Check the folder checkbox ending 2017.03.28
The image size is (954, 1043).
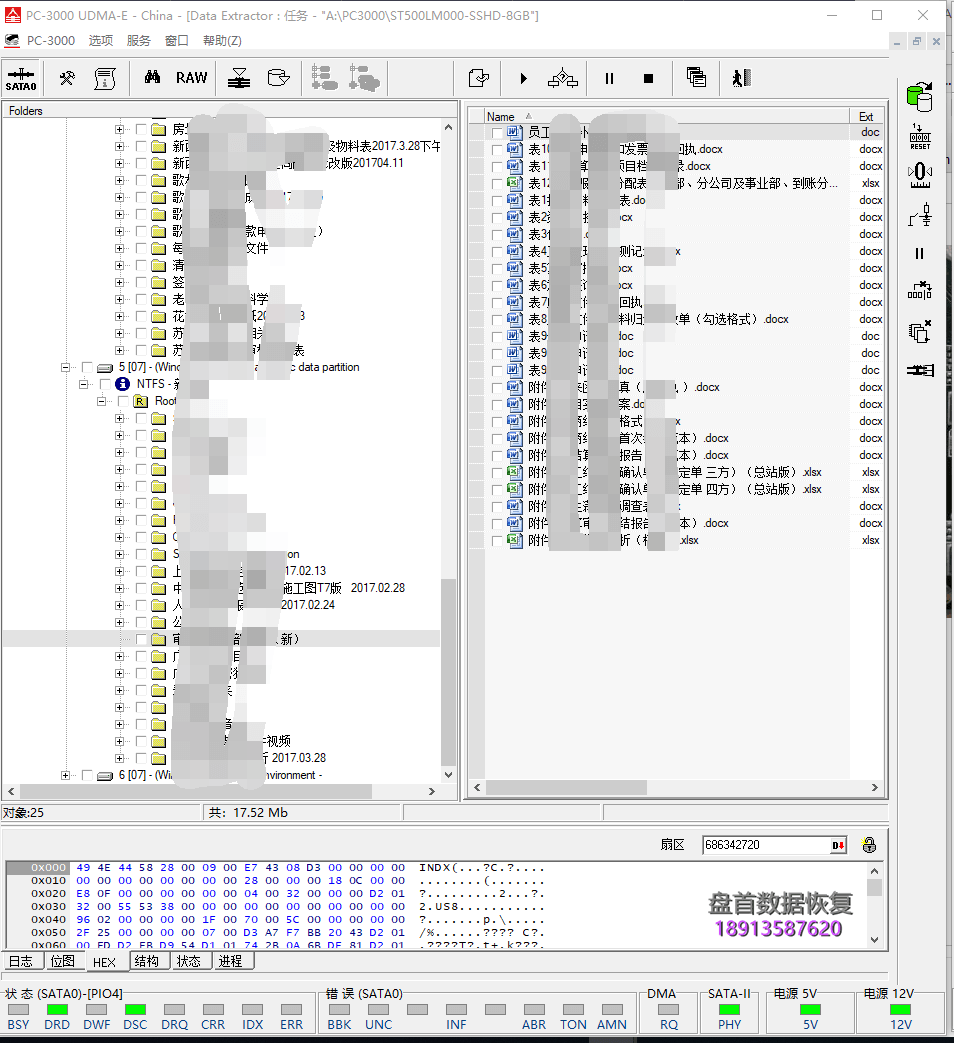(x=141, y=758)
